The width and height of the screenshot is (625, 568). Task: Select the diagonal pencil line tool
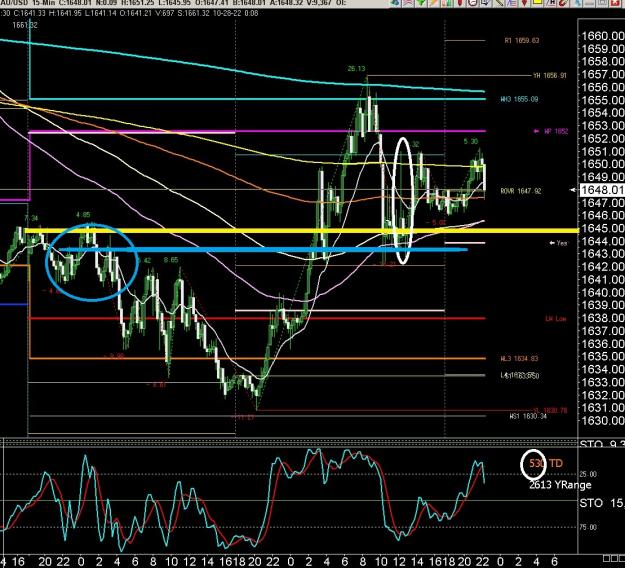(x=499, y=3)
